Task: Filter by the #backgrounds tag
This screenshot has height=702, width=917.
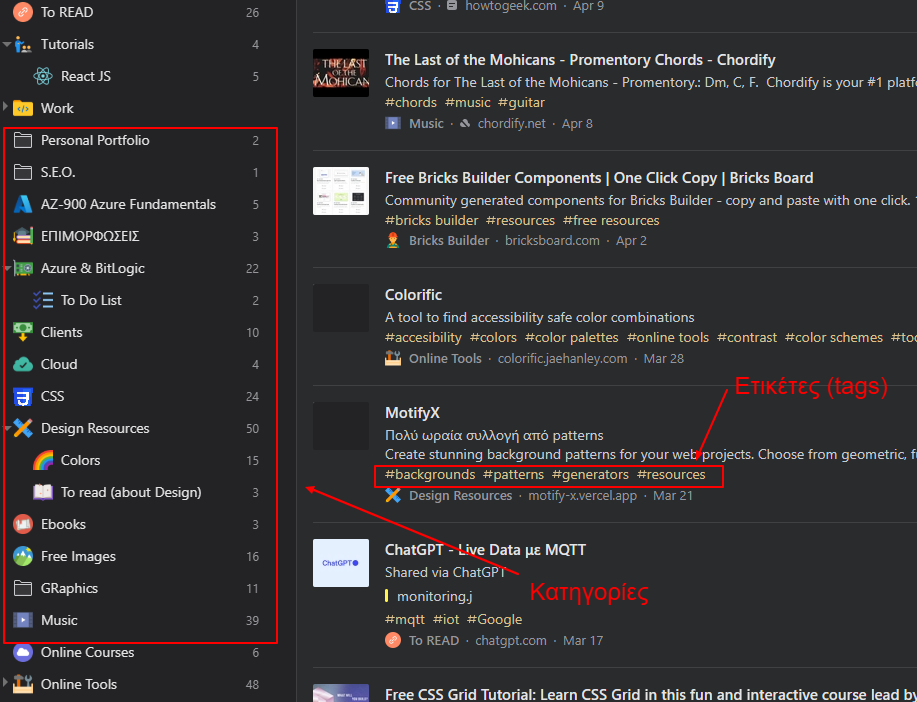Action: tap(430, 474)
